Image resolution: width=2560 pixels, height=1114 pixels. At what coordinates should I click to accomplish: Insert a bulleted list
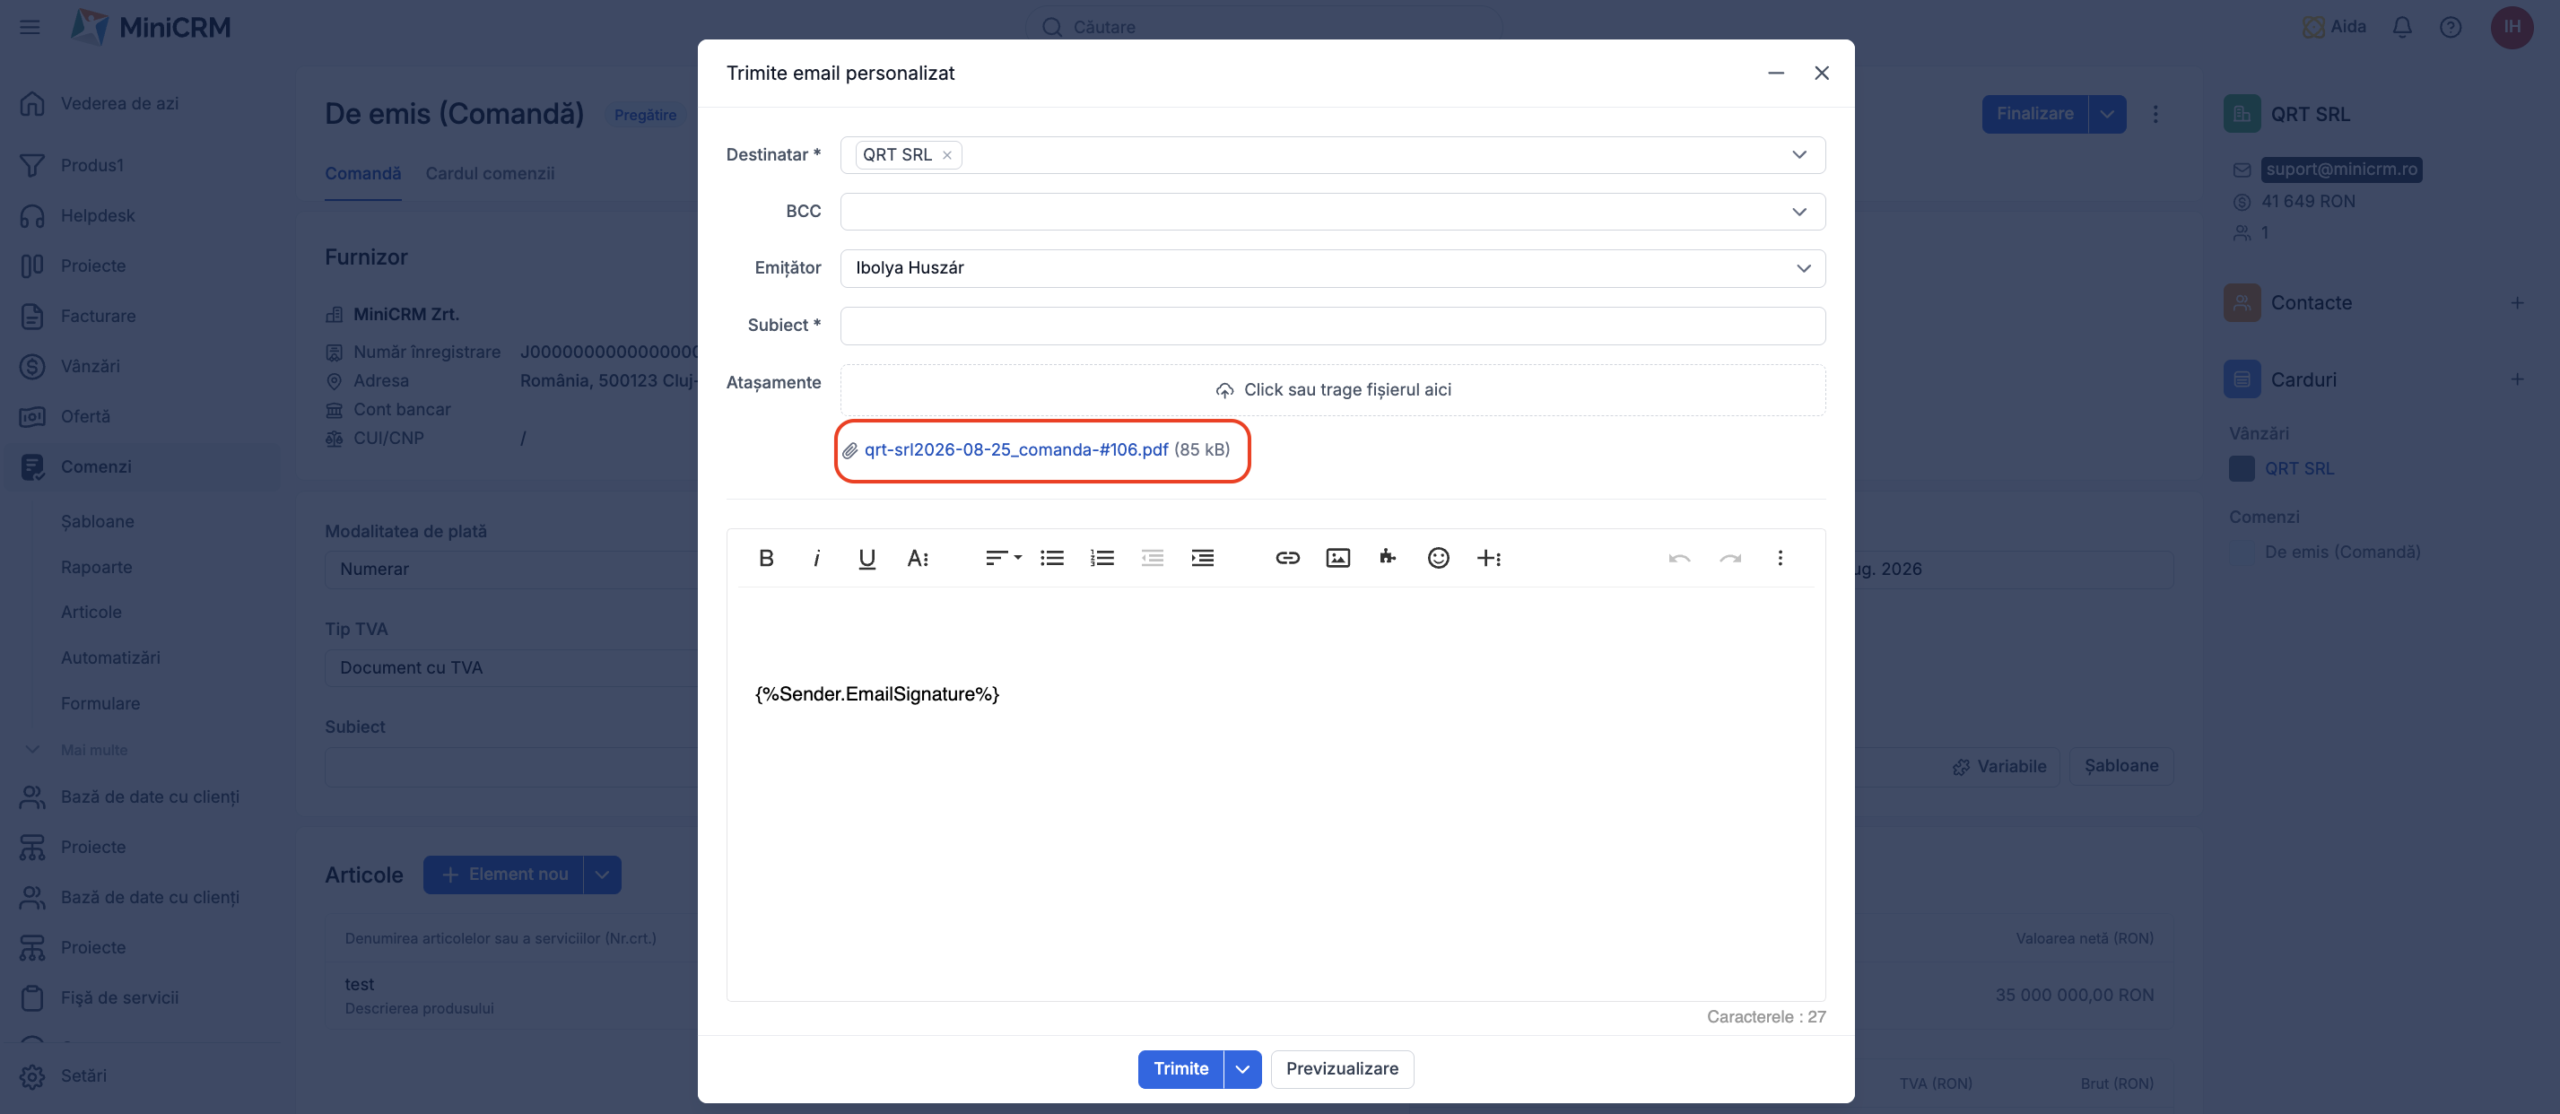(x=1052, y=558)
